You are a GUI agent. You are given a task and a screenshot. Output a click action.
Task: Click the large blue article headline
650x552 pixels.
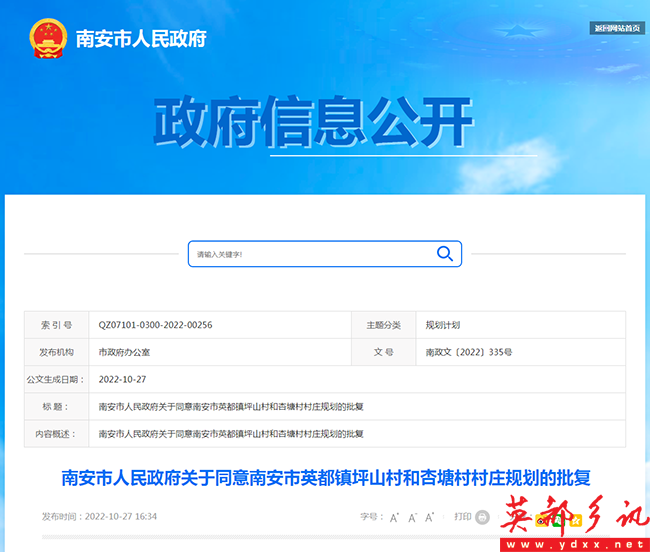(x=326, y=478)
